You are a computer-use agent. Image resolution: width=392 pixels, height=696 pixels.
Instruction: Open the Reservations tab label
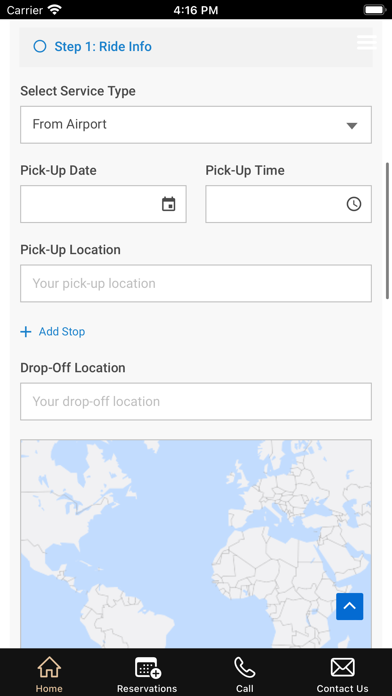pos(147,688)
